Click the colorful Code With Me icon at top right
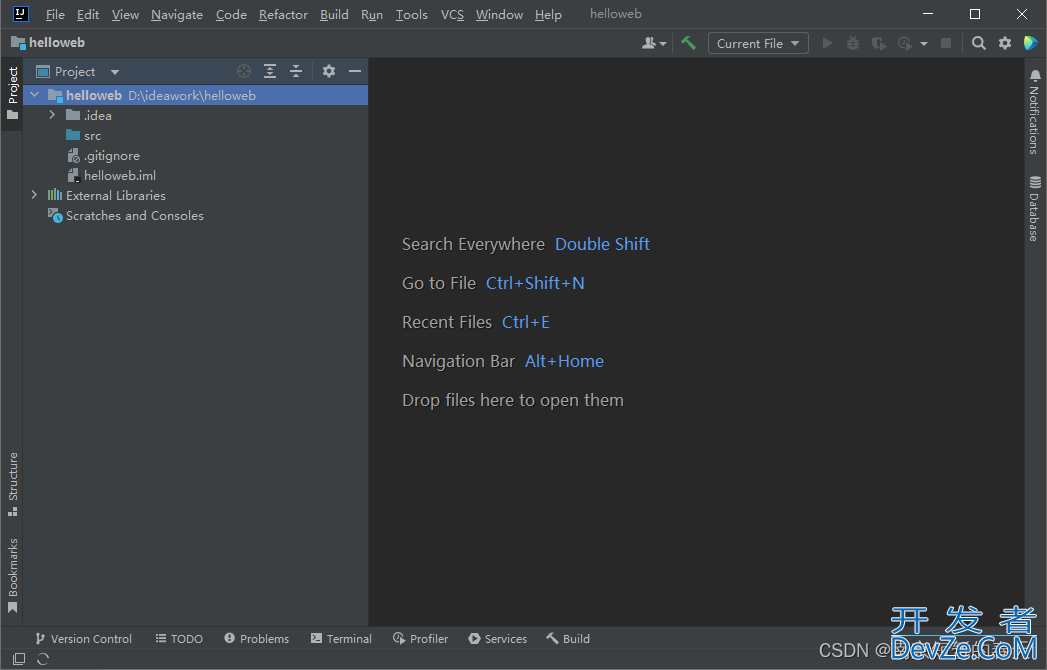 1030,43
